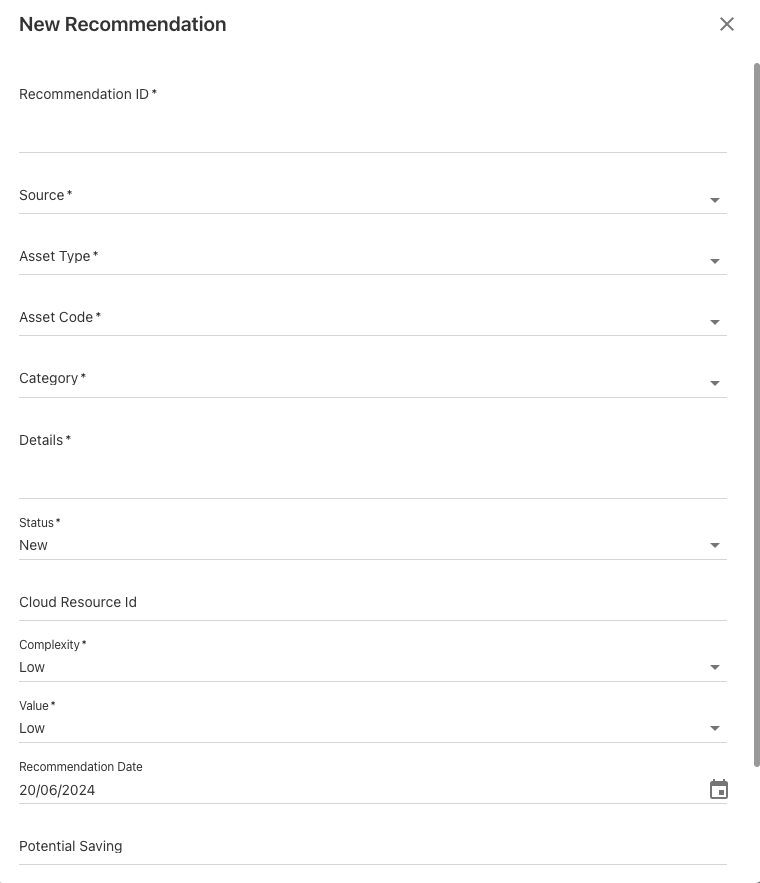The height and width of the screenshot is (883, 760).
Task: Focus the Cloud Resource Id field
Action: tap(372, 603)
